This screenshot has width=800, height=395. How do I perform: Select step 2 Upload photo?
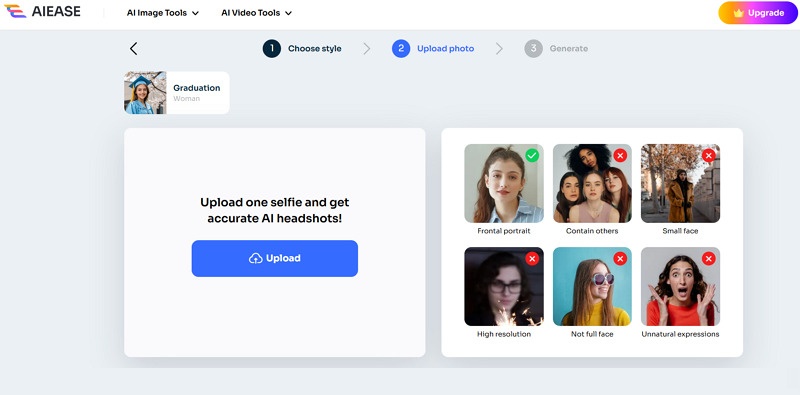coord(433,48)
